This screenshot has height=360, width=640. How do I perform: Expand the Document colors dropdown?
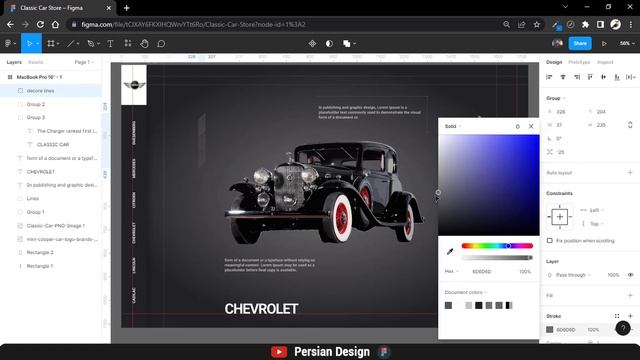466,292
